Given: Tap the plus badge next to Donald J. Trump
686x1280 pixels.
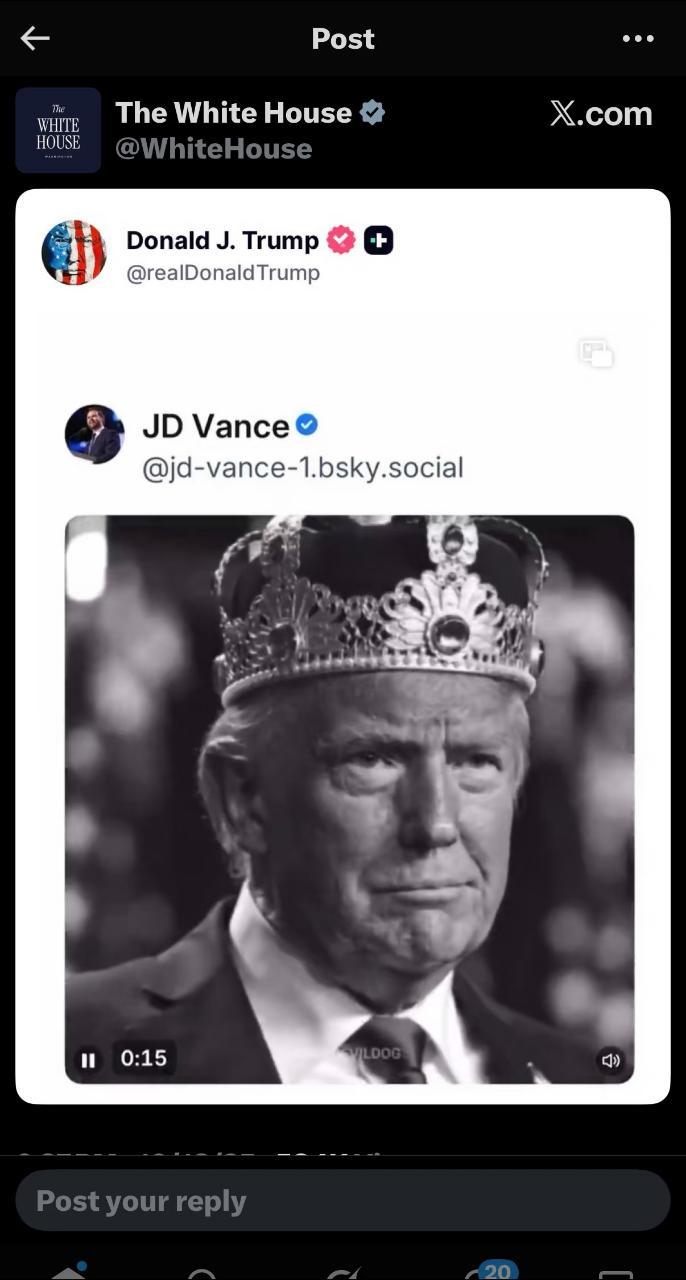Looking at the screenshot, I should coord(378,240).
